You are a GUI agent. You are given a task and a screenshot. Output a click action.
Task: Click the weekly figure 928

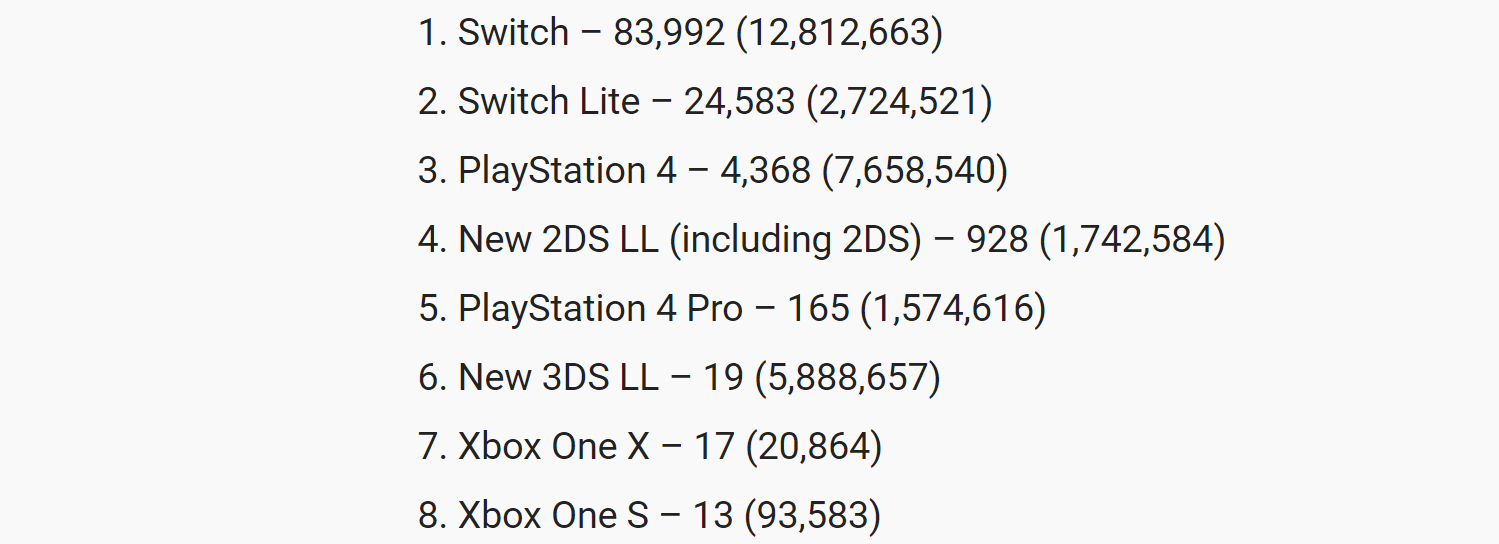(997, 240)
